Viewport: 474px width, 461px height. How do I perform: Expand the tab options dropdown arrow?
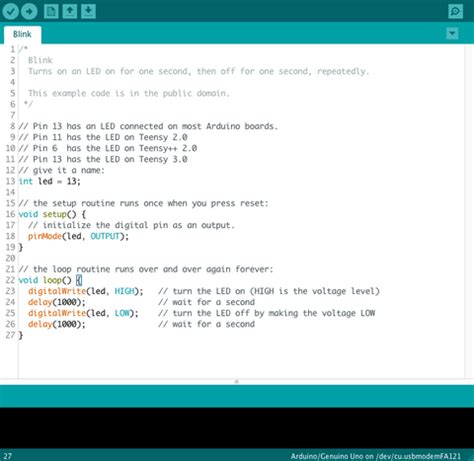[x=452, y=33]
